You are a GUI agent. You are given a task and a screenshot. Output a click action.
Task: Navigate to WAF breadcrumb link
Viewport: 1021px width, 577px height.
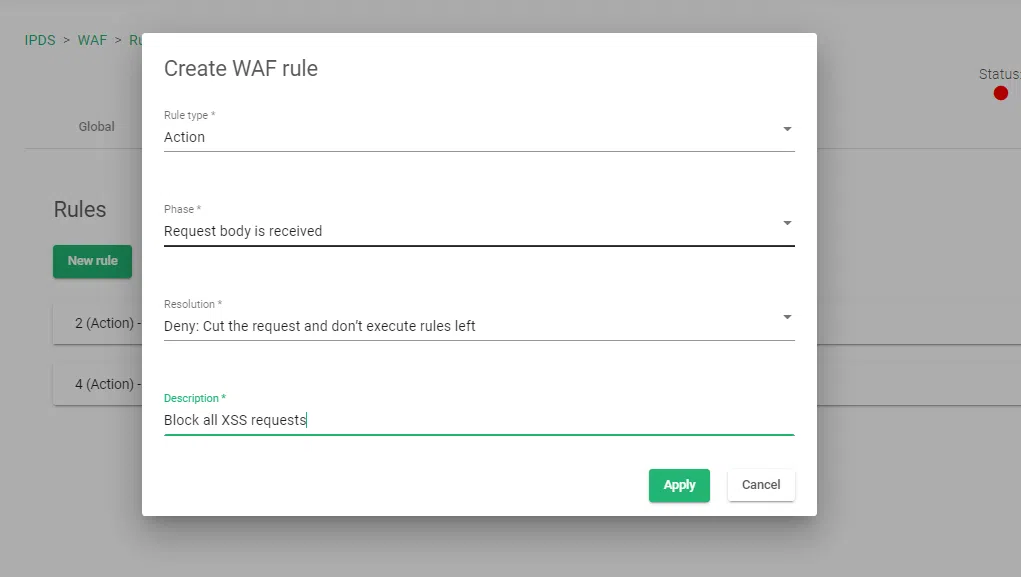pyautogui.click(x=92, y=41)
